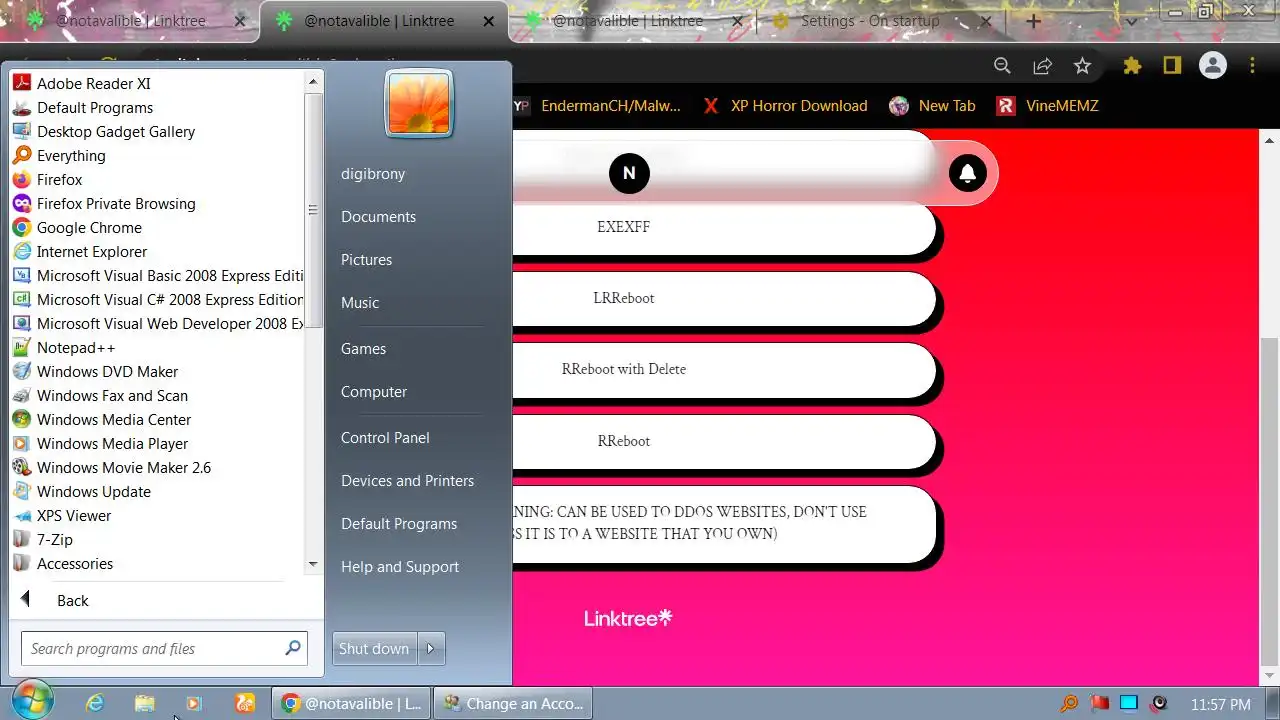Click the user account flower picture
This screenshot has height=720, width=1280.
(419, 103)
